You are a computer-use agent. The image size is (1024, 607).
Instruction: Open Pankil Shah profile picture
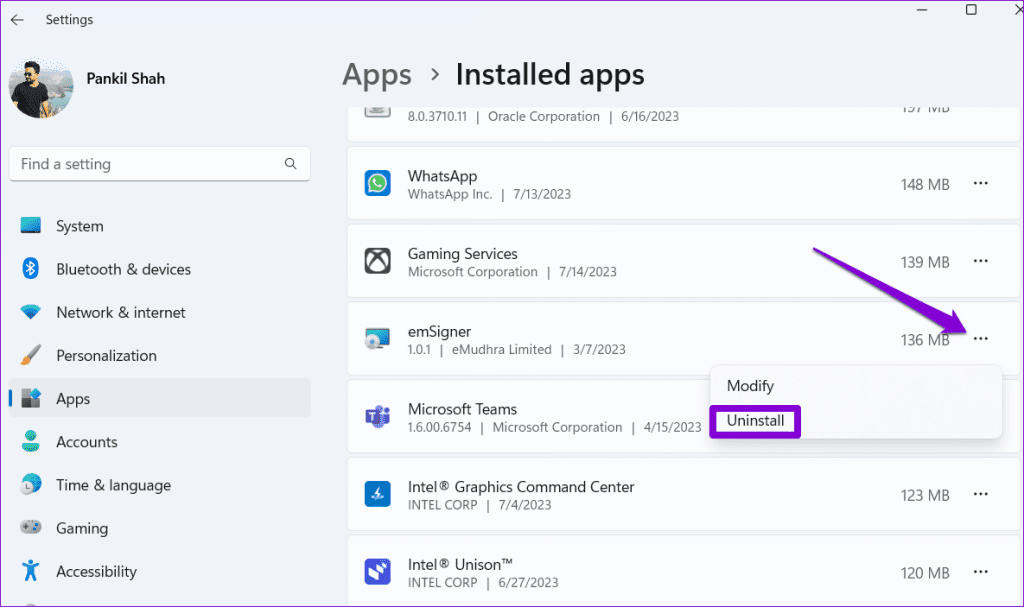click(40, 89)
